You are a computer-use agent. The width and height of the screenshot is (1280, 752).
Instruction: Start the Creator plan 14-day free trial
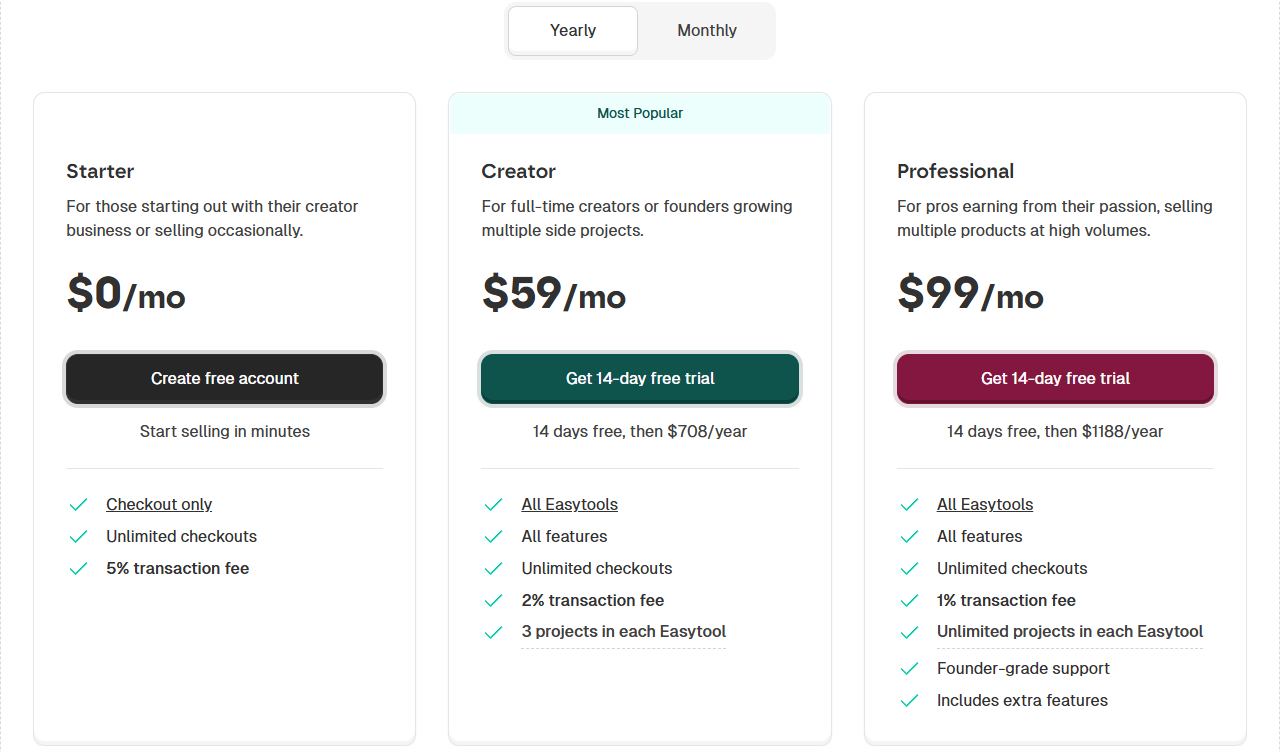[640, 379]
